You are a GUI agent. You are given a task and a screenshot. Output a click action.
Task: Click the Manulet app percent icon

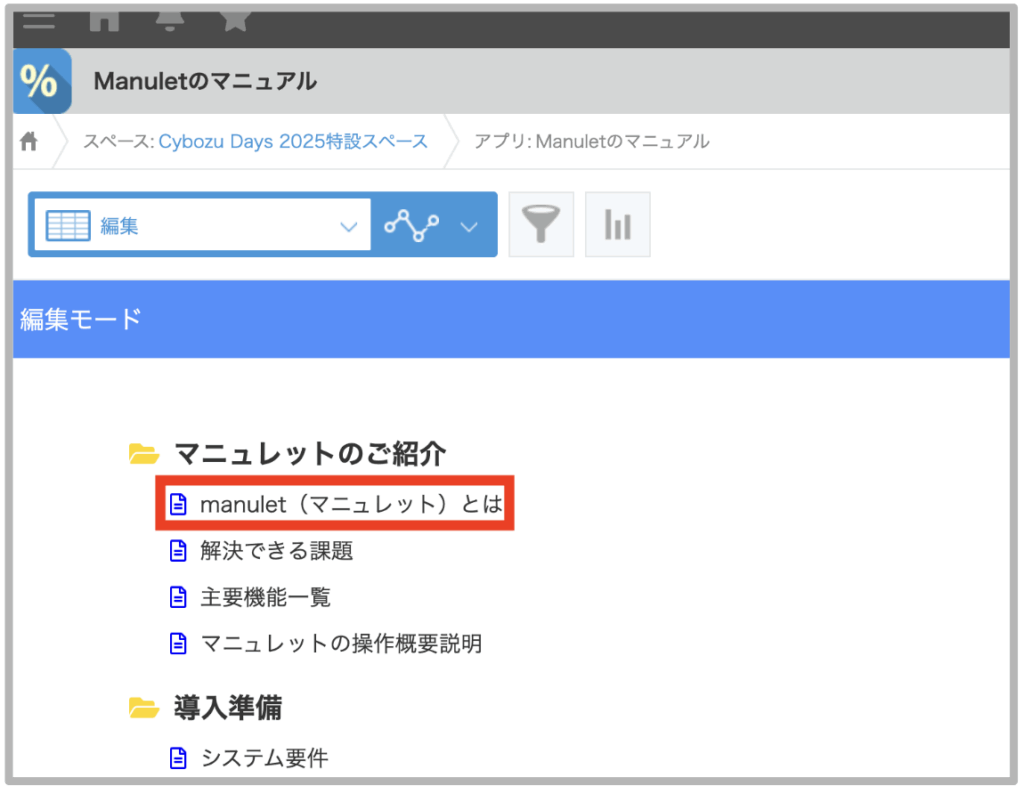pos(42,81)
